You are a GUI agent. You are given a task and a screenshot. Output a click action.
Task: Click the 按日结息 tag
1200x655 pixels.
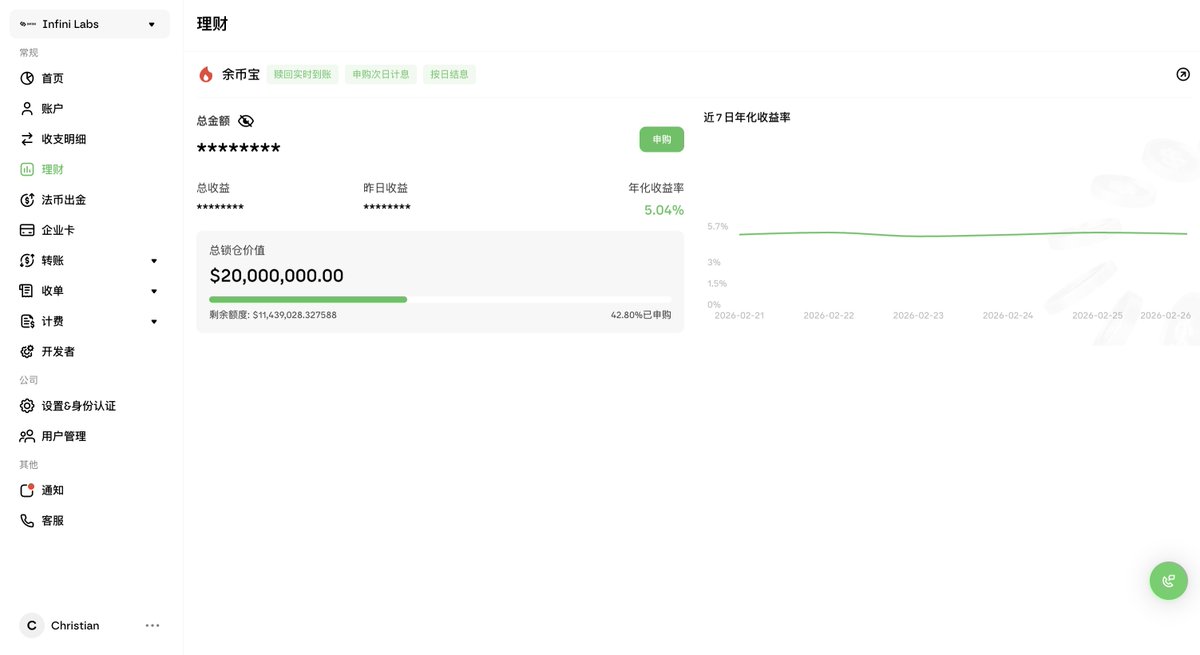click(449, 74)
